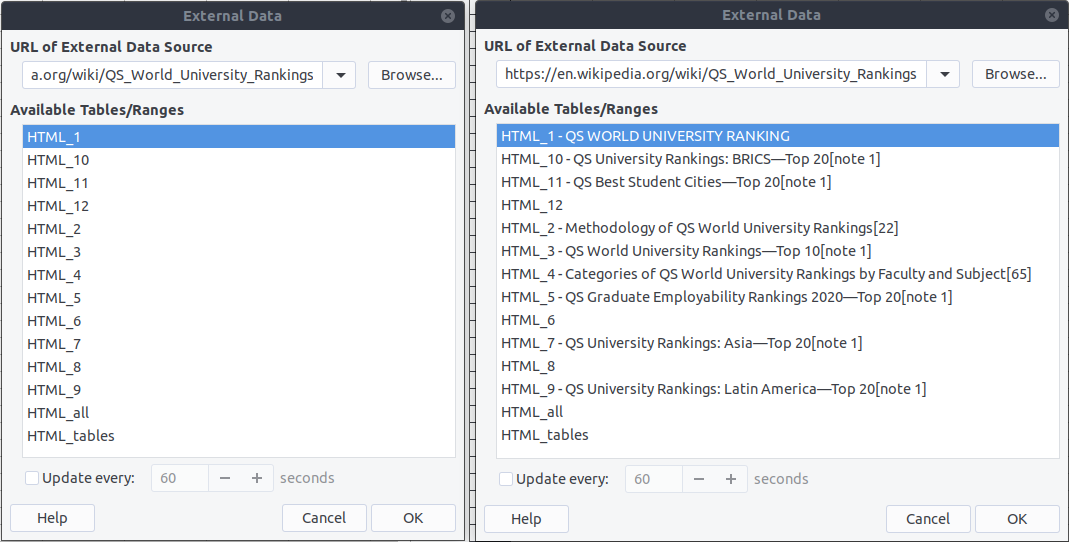Select HTML_tables in right dialog list
Image resolution: width=1069 pixels, height=542 pixels.
pyautogui.click(x=778, y=435)
